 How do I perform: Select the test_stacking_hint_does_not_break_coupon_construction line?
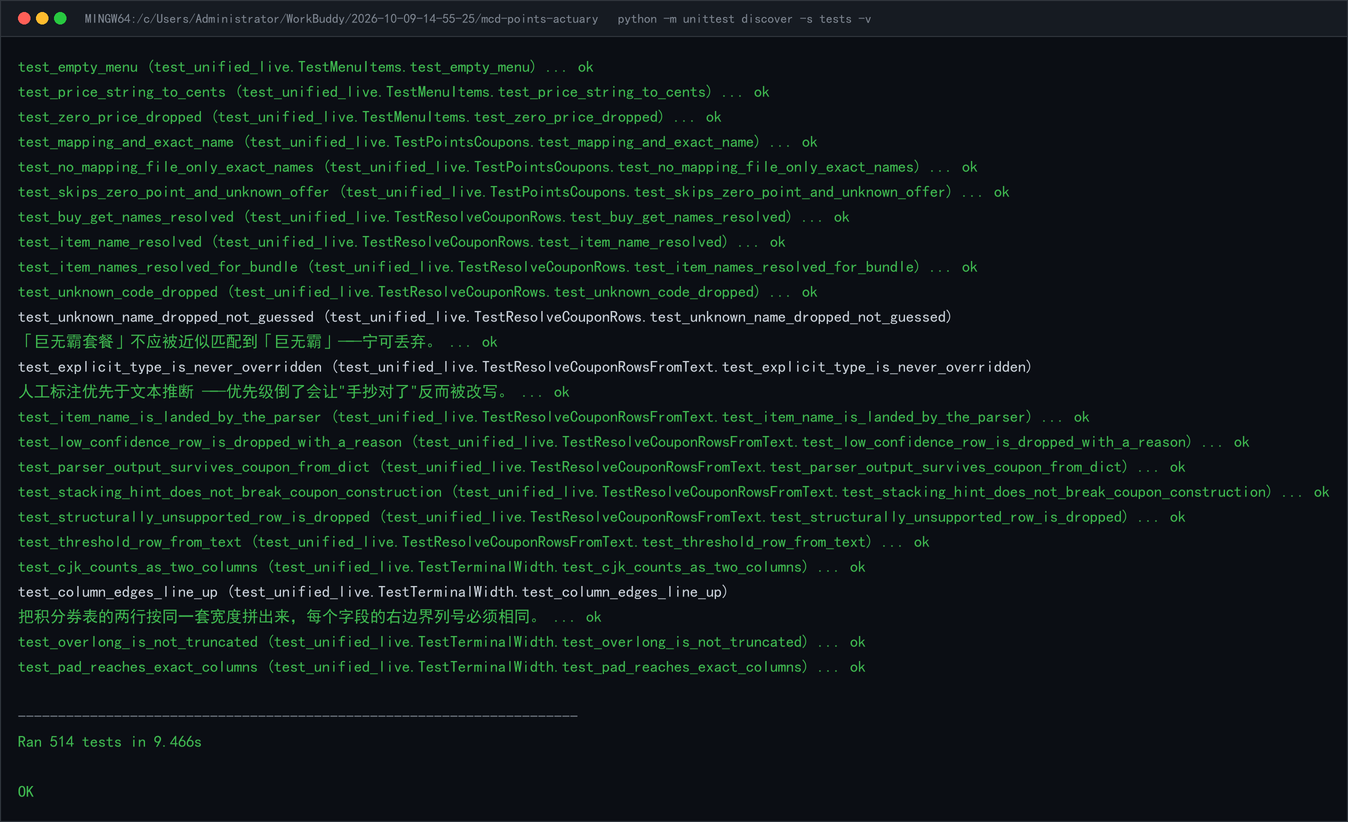(x=673, y=492)
